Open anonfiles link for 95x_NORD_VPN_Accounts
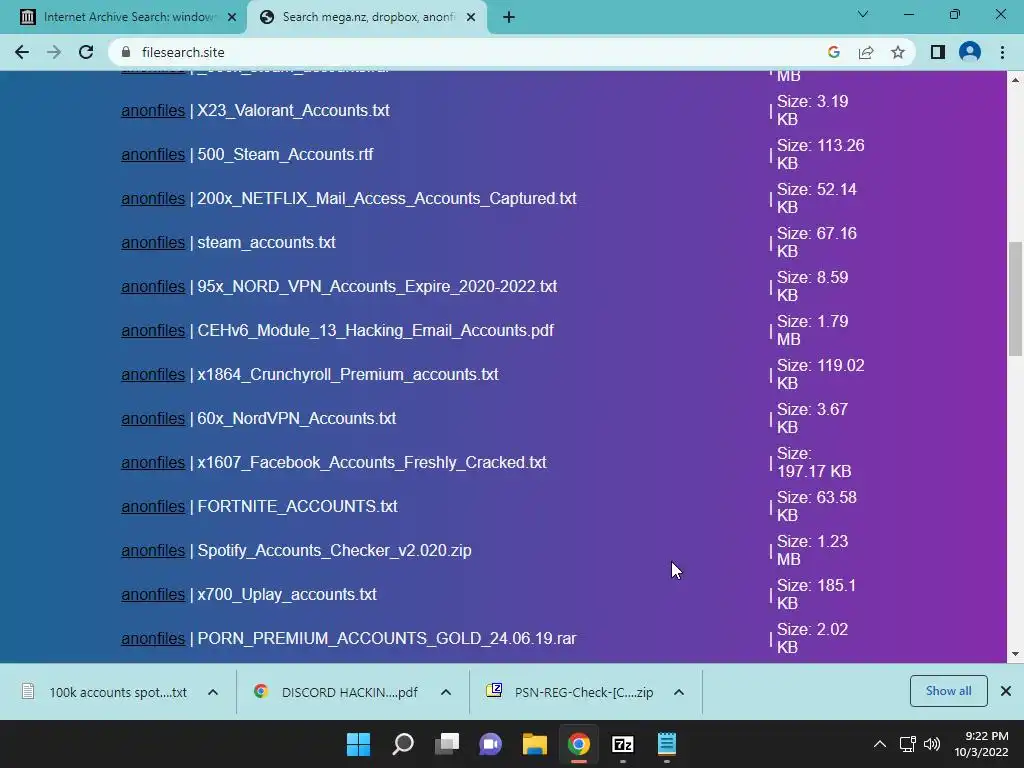1024x768 pixels. pos(153,286)
